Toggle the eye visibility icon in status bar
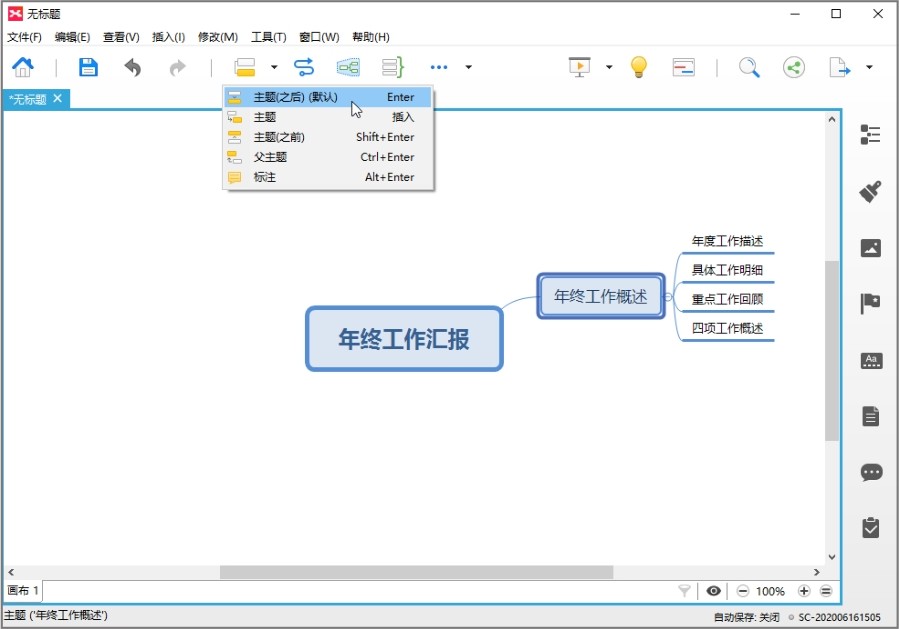Screen dimensions: 899x629 click(x=713, y=591)
